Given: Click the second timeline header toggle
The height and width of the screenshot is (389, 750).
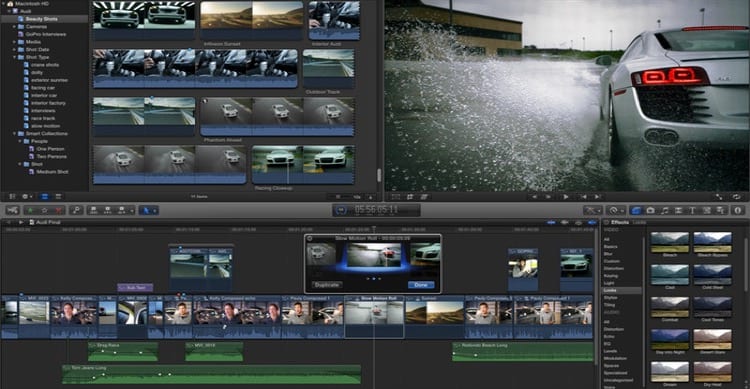Looking at the screenshot, I should tap(565, 222).
